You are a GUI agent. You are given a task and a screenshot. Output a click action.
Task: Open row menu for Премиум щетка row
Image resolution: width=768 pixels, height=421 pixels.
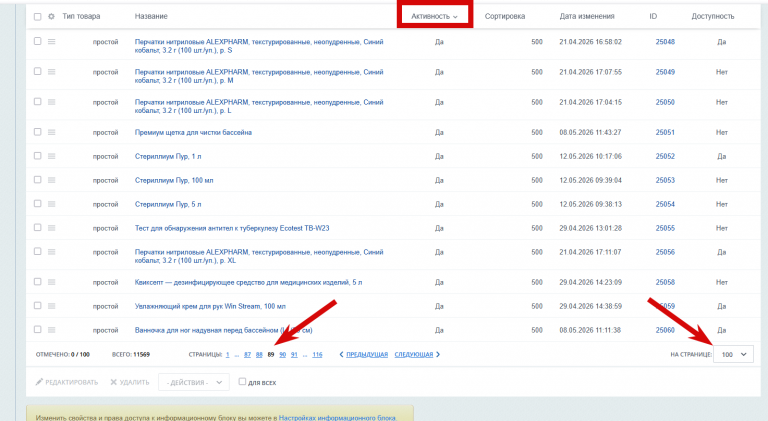coord(51,132)
